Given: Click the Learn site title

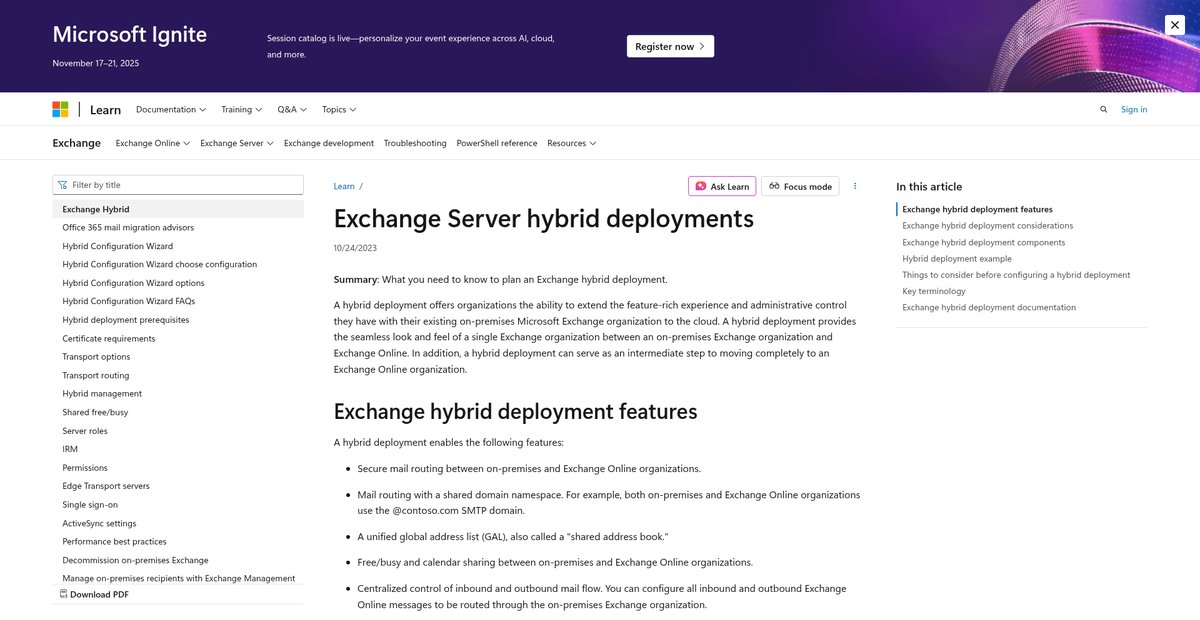Looking at the screenshot, I should tap(105, 110).
